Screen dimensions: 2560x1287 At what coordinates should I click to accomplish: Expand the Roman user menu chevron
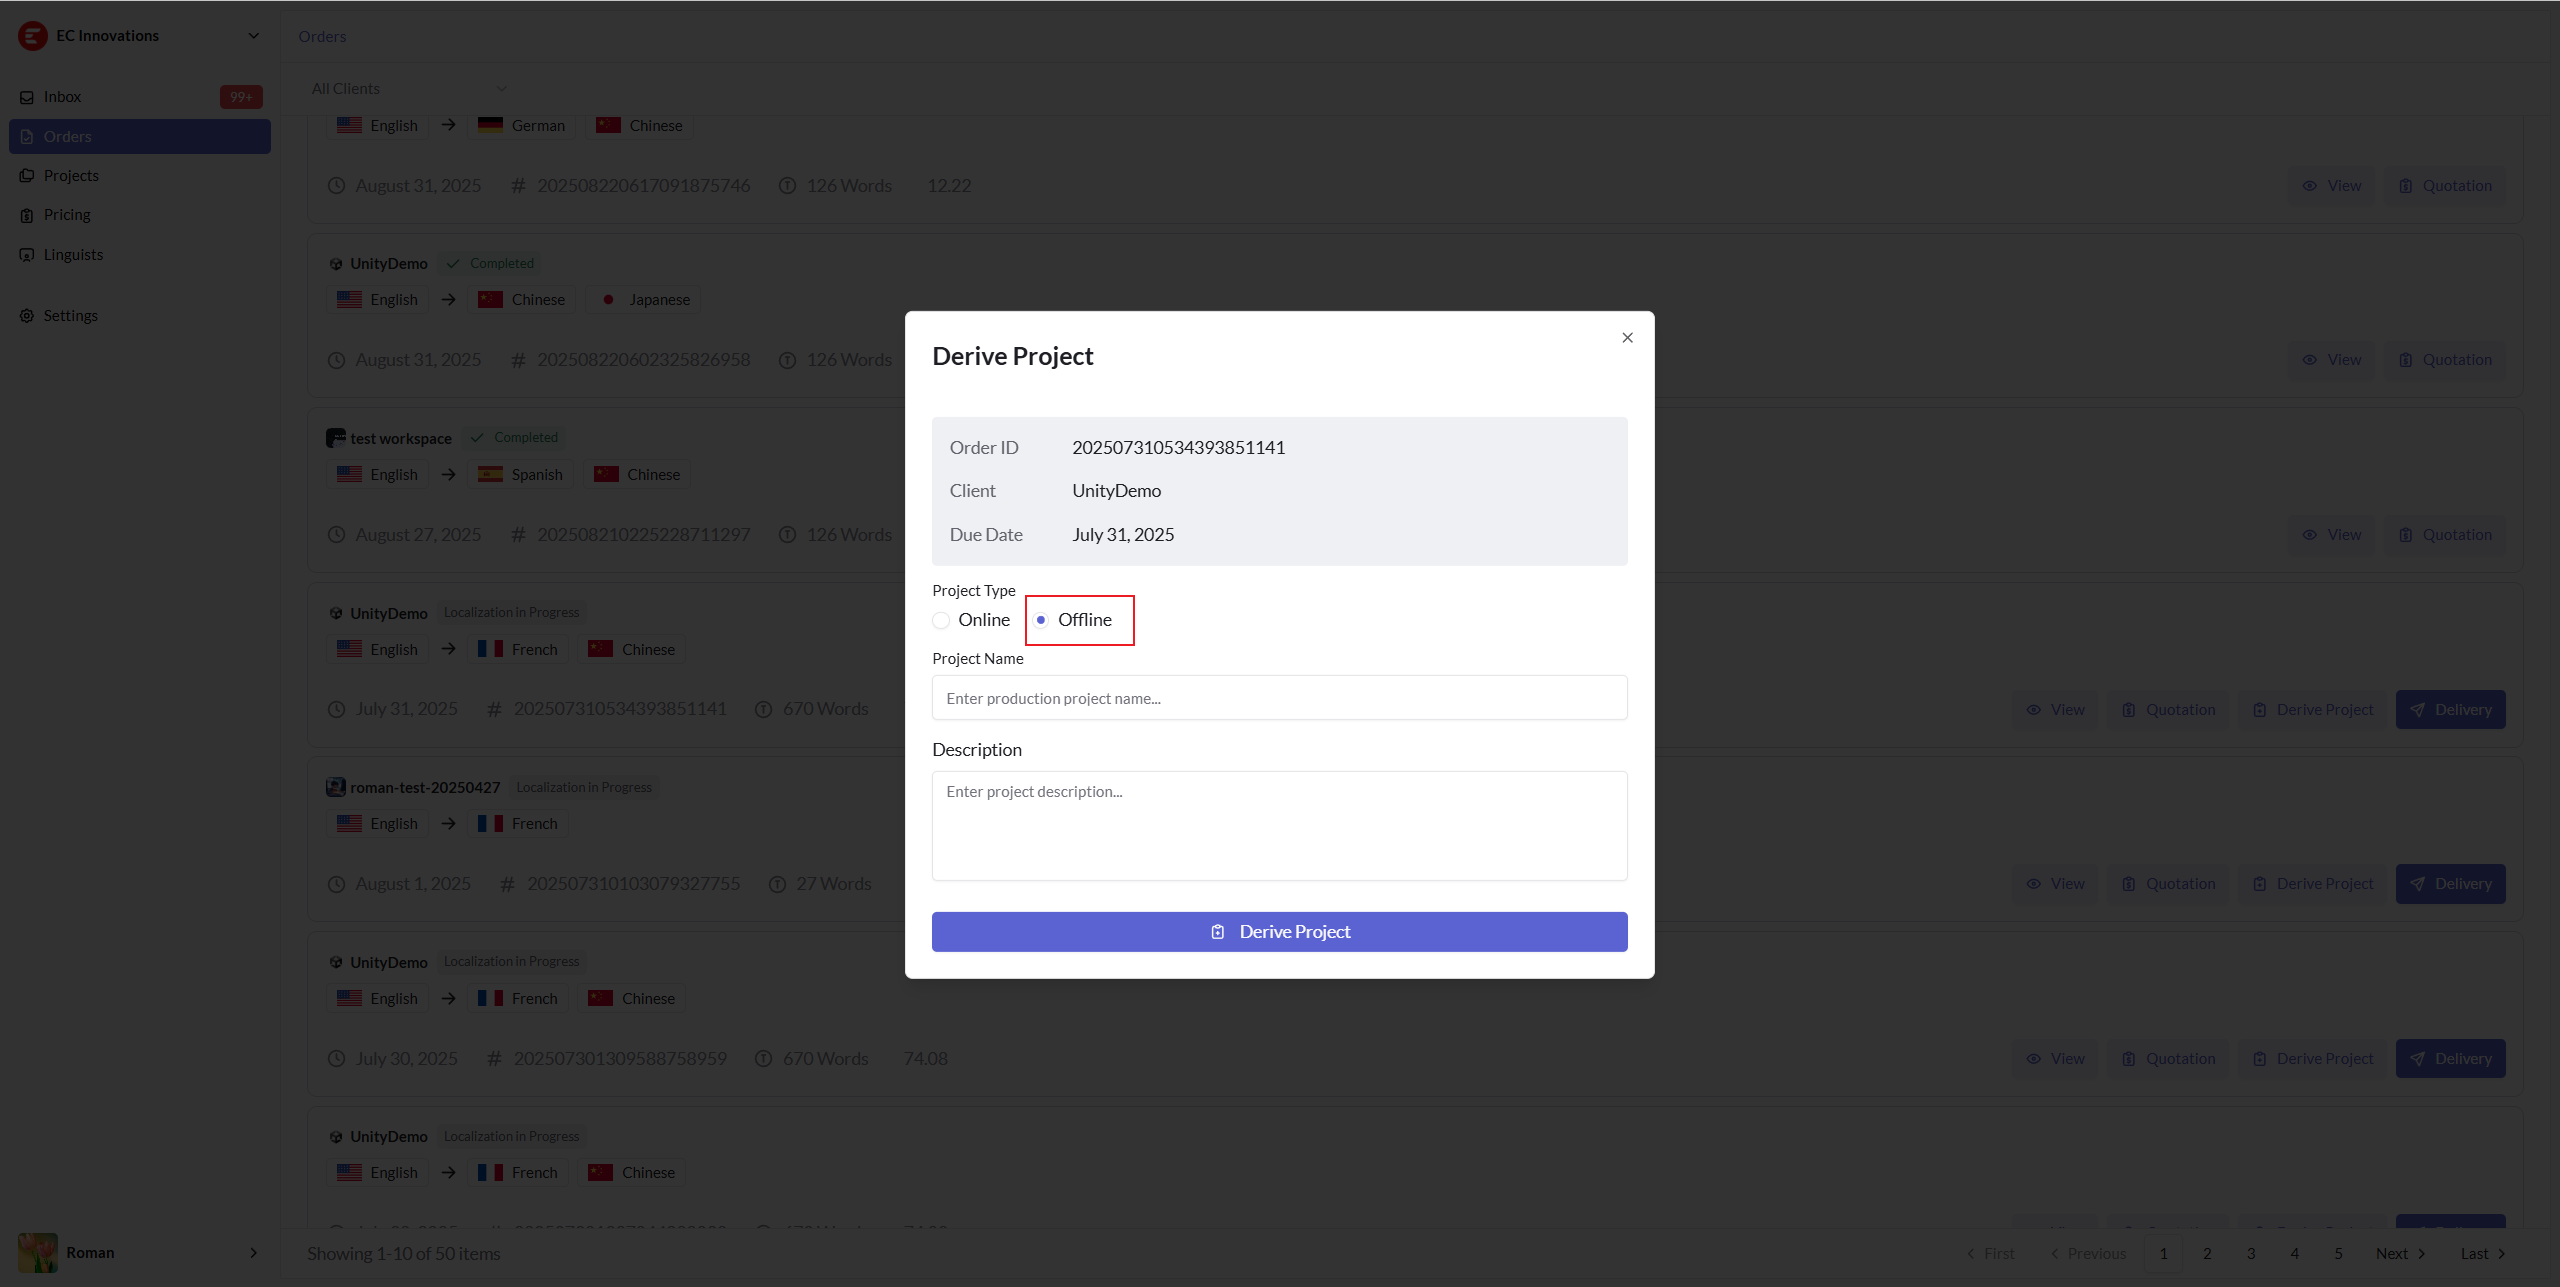click(253, 1253)
